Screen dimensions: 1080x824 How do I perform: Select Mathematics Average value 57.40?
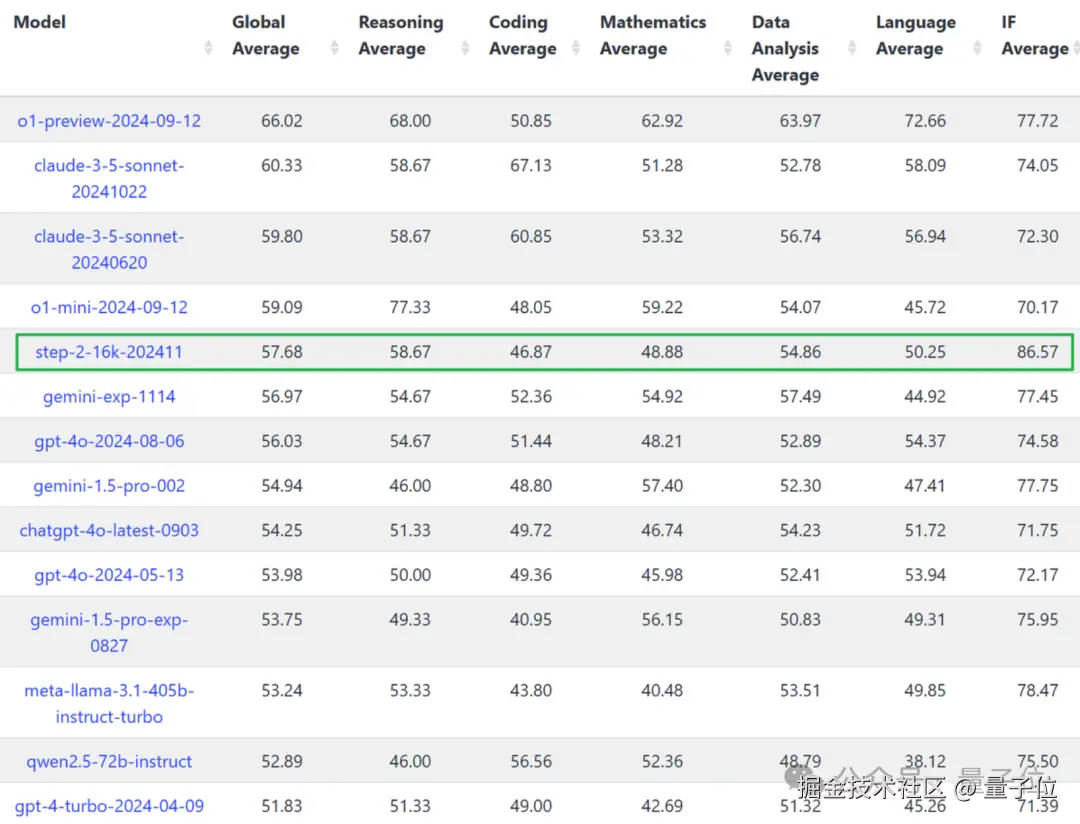(x=662, y=486)
